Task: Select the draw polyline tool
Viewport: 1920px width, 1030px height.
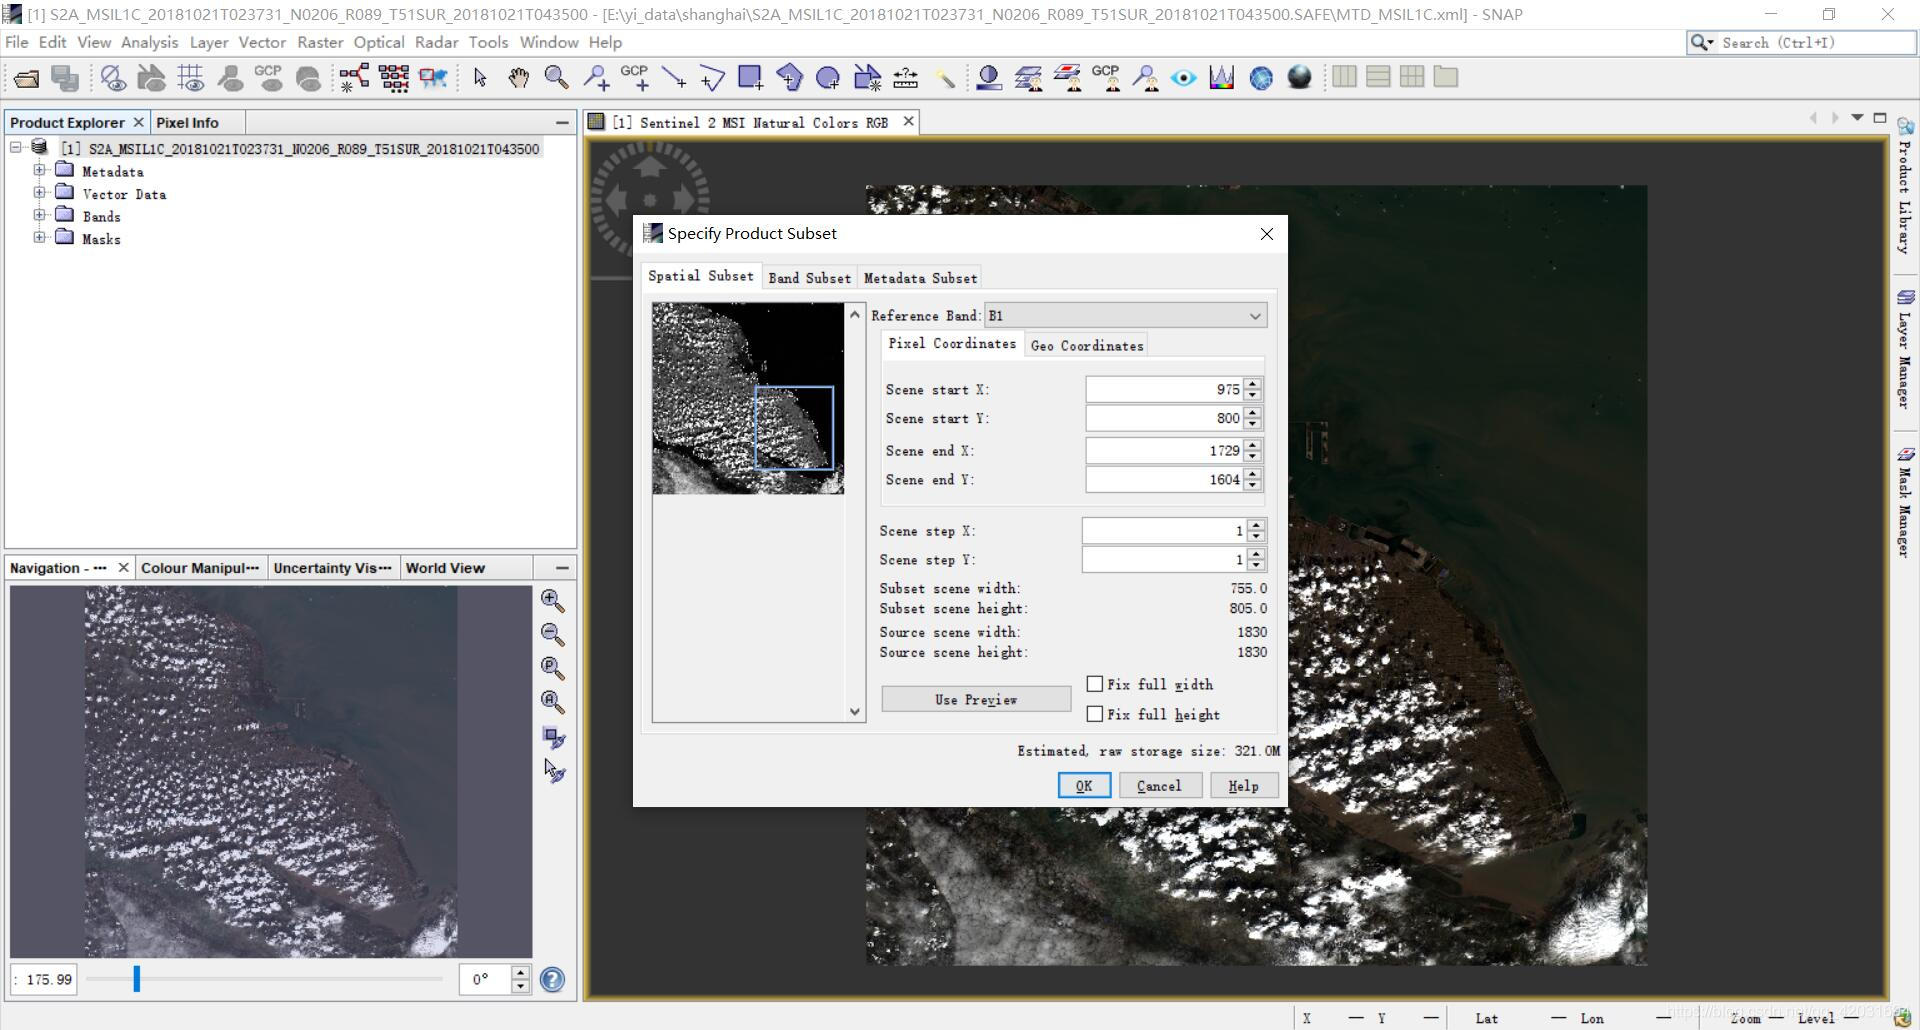Action: (712, 78)
